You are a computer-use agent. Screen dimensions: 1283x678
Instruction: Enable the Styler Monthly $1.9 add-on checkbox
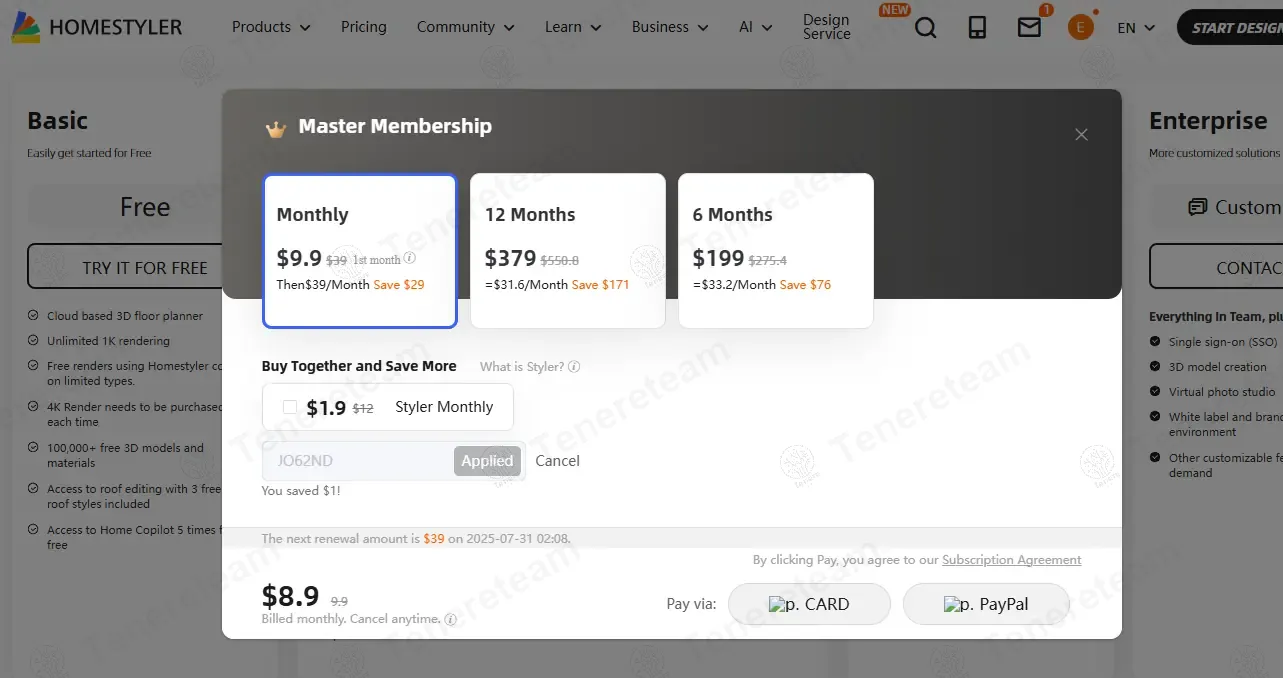(289, 407)
